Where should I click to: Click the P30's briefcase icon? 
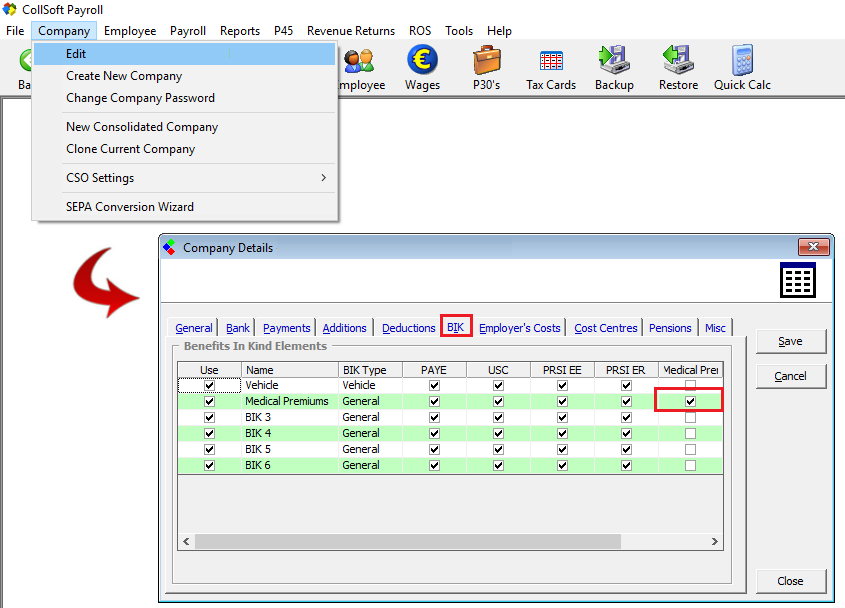pyautogui.click(x=486, y=62)
